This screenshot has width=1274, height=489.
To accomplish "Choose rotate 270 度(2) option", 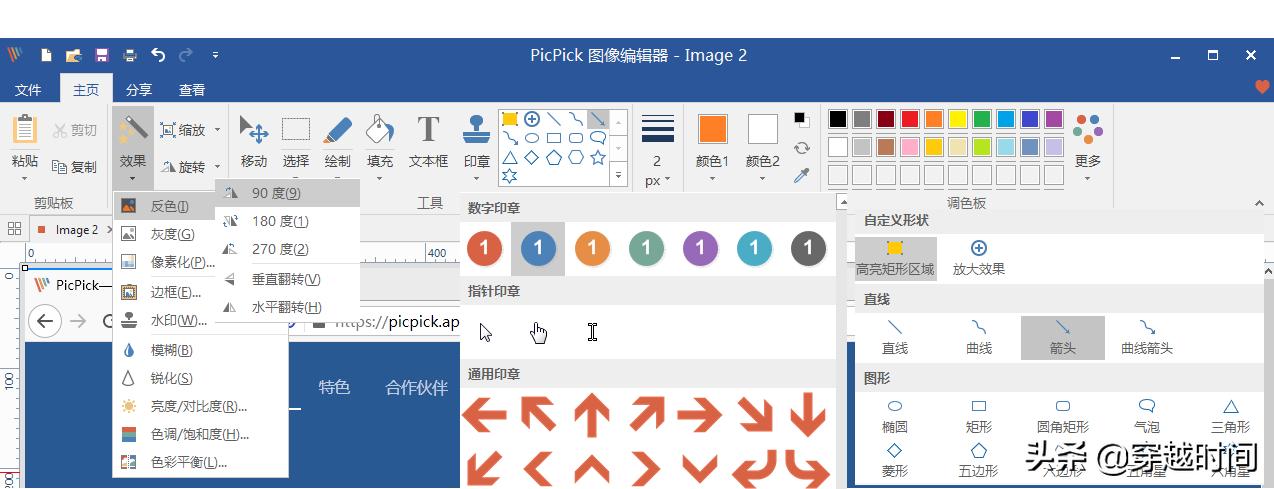I will tap(288, 249).
